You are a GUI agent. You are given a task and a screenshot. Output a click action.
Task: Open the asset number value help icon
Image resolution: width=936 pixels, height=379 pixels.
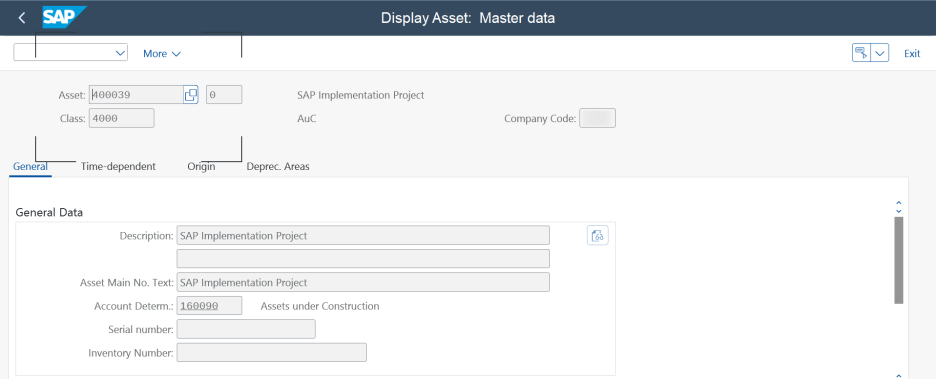click(x=191, y=95)
